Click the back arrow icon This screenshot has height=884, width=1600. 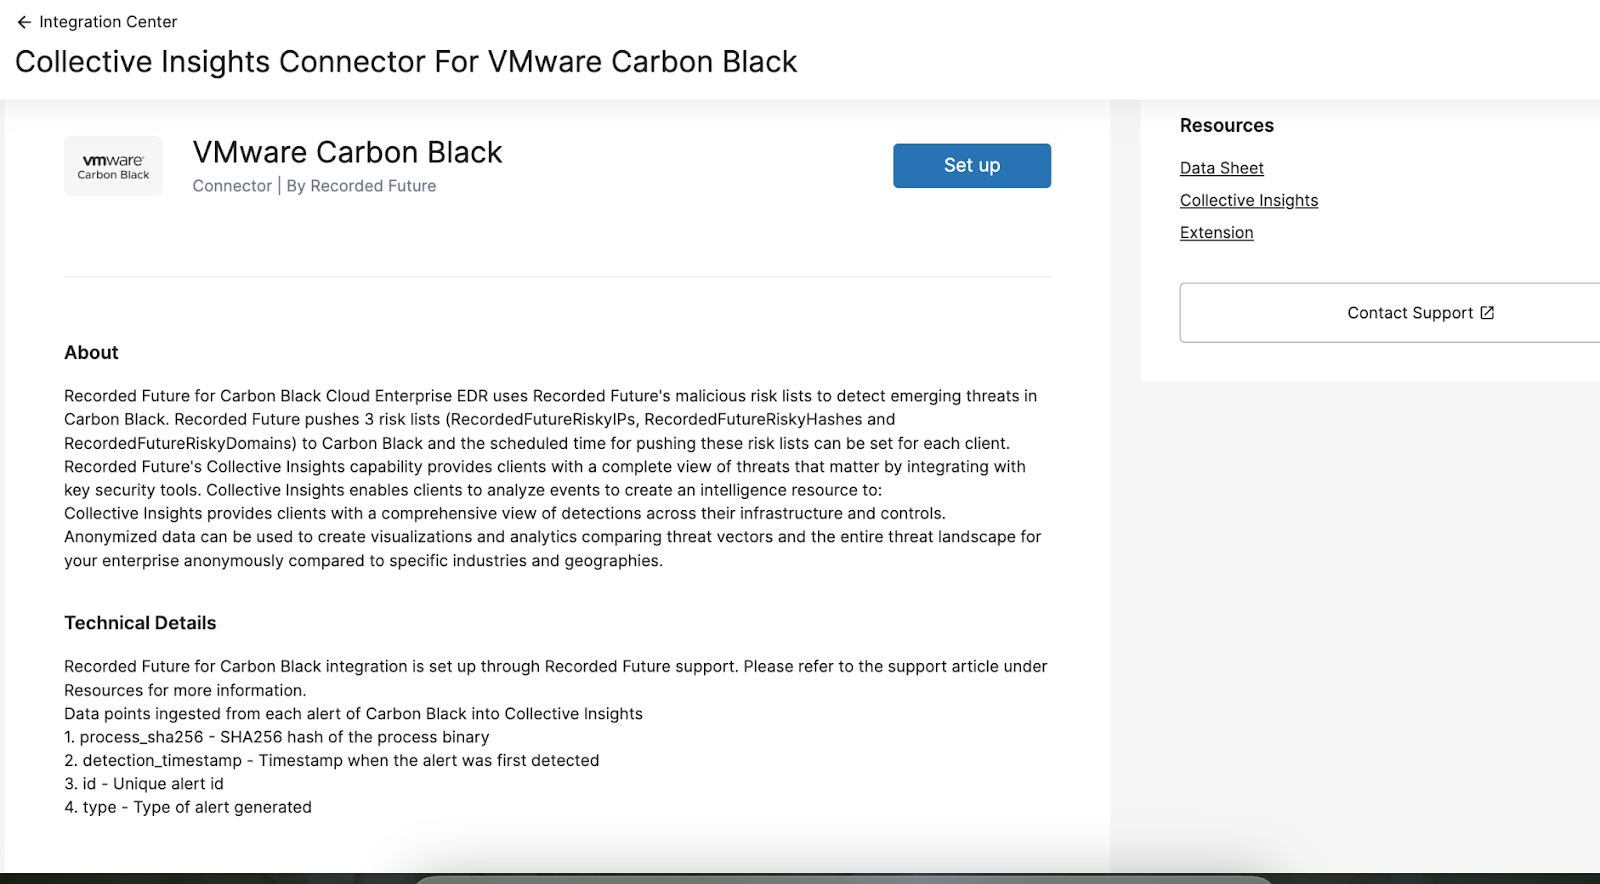pos(24,22)
